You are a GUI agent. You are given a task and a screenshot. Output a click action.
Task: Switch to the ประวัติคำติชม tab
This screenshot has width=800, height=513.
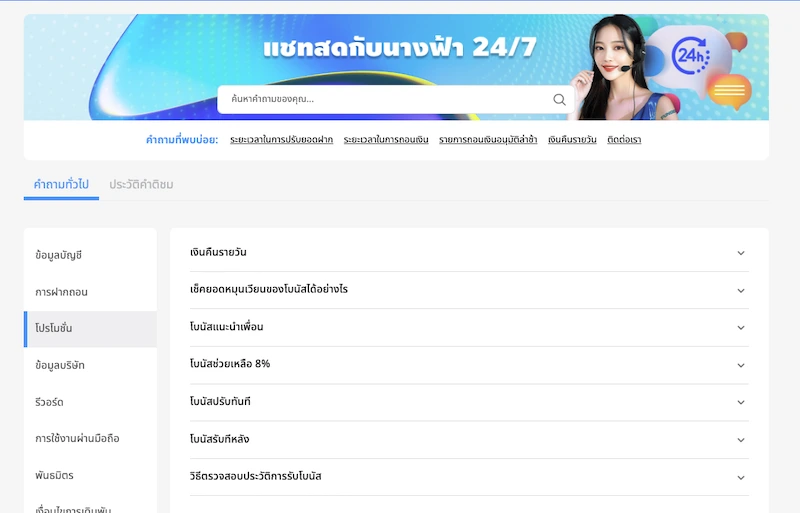point(141,185)
